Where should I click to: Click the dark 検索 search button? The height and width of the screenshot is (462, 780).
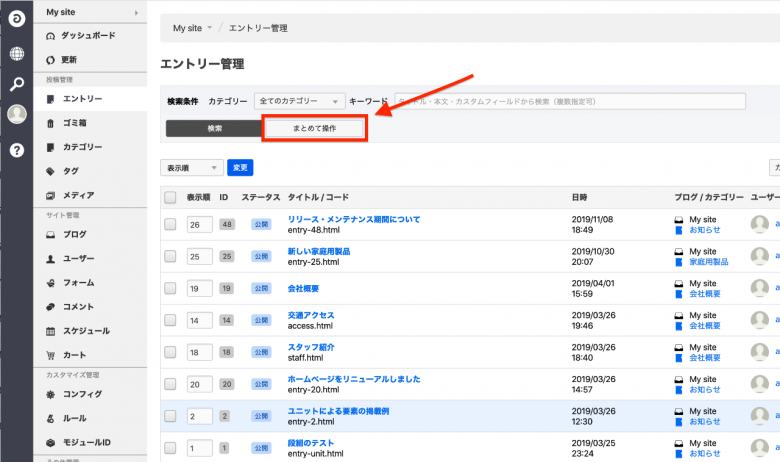pyautogui.click(x=215, y=128)
